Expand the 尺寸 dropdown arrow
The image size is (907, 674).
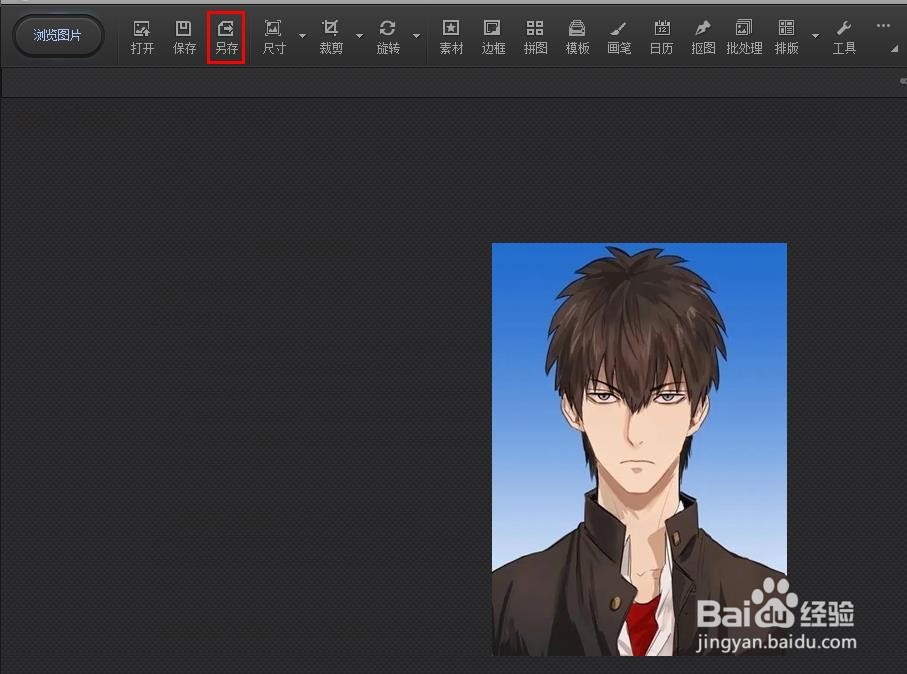302,36
